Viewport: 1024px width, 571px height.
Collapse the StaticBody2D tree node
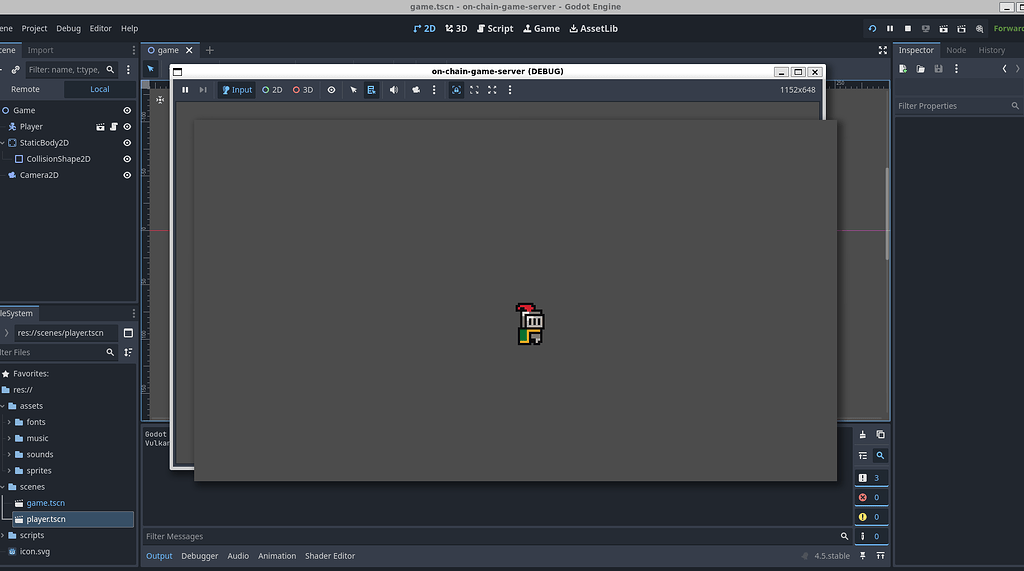(x=3, y=143)
